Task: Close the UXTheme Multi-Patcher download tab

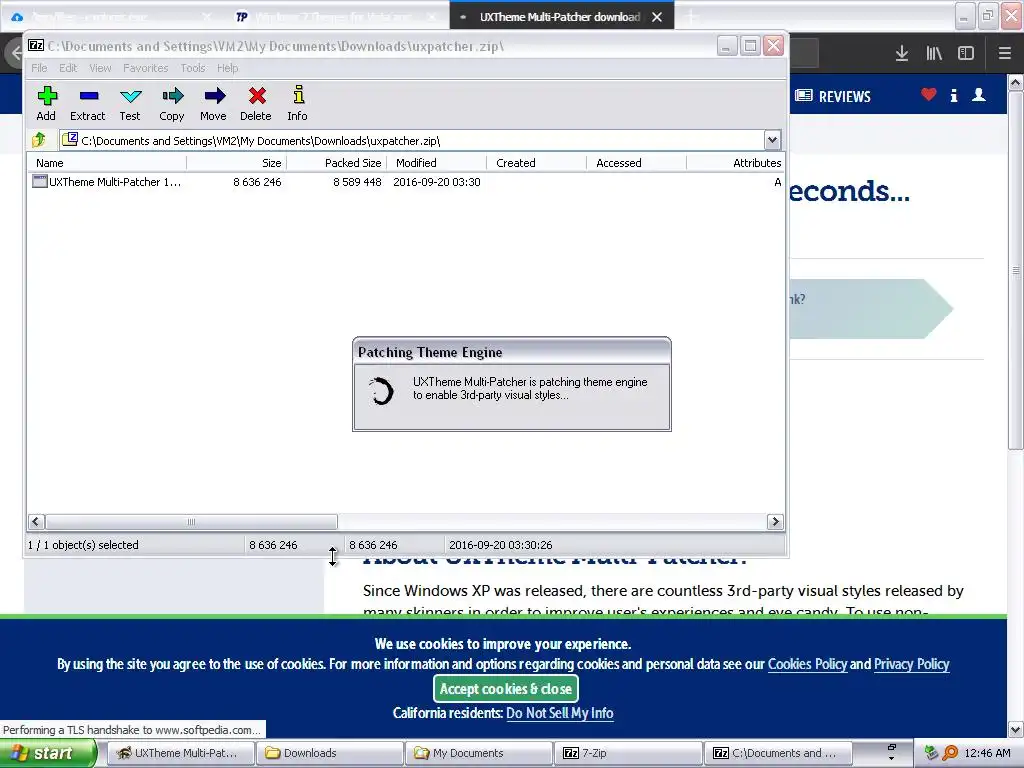Action: click(657, 17)
